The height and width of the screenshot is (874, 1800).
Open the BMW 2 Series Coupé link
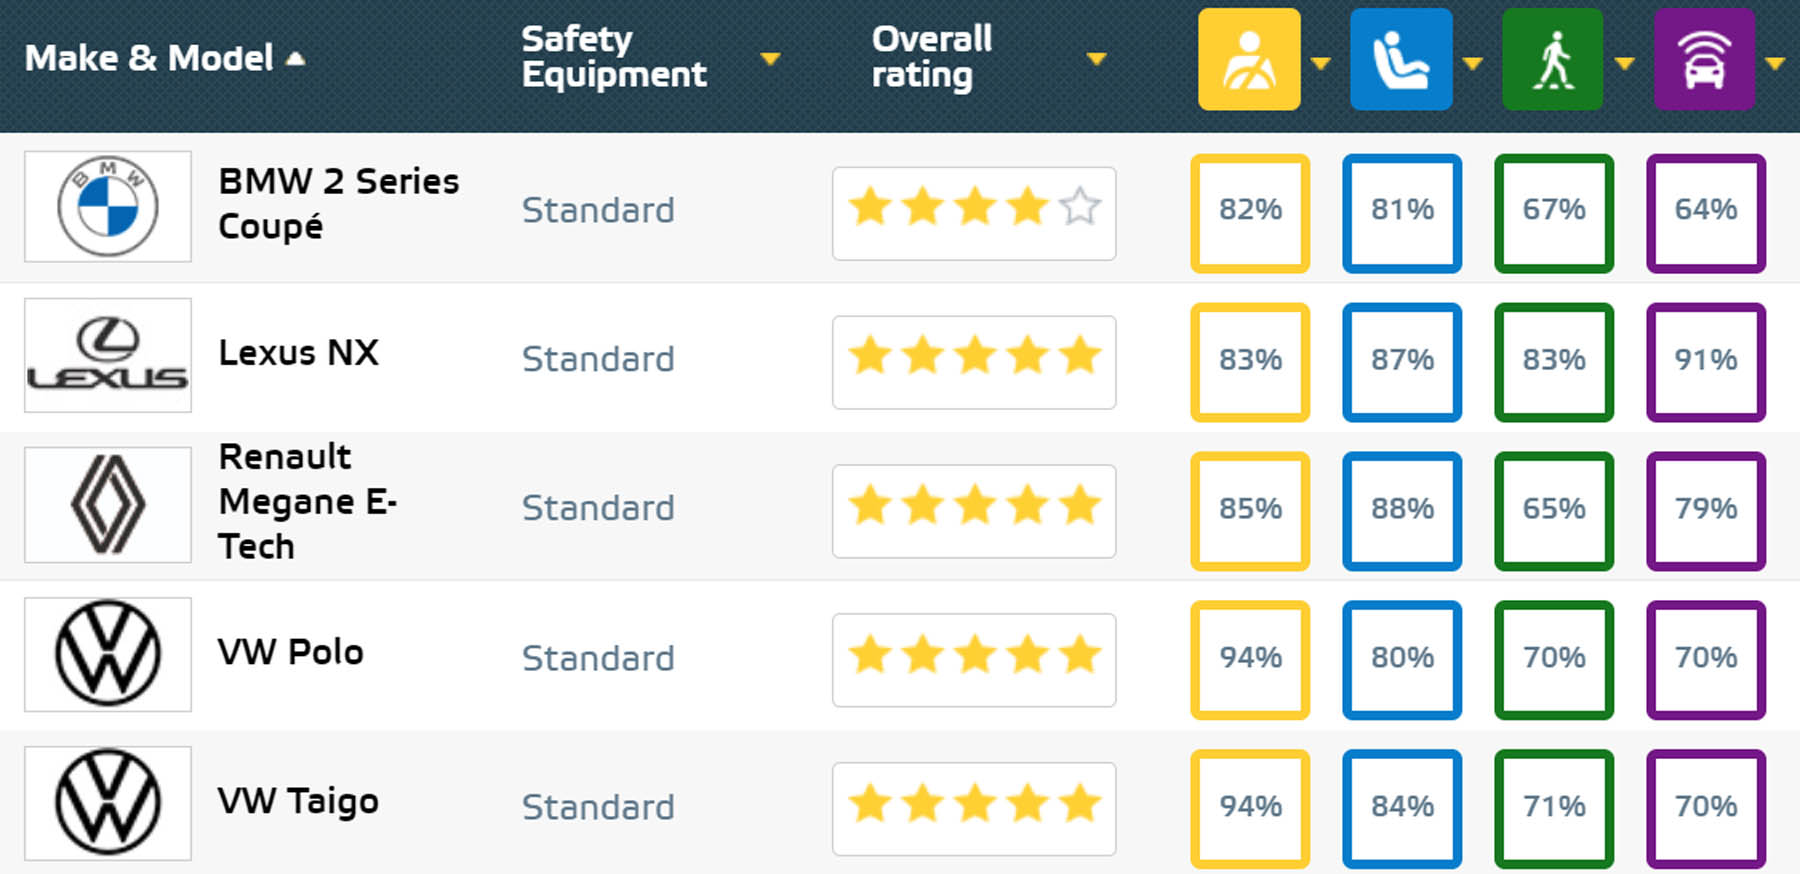(x=338, y=203)
